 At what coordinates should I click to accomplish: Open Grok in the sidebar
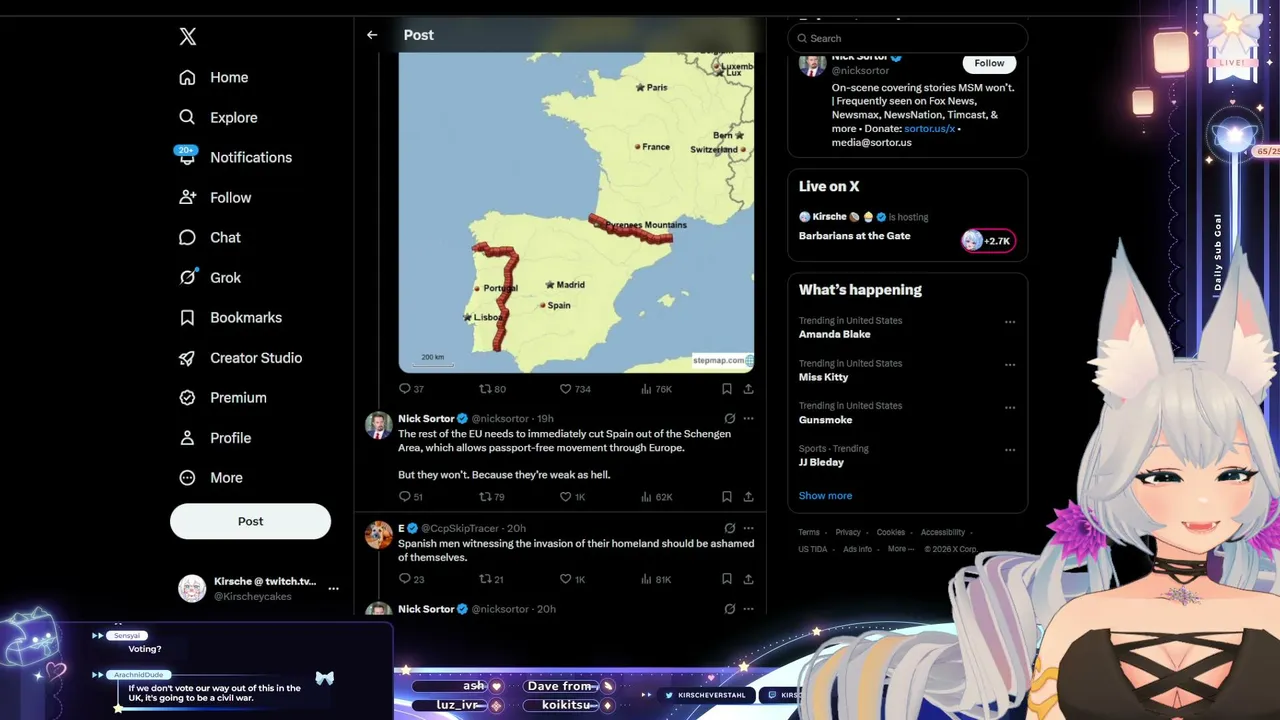pos(210,277)
